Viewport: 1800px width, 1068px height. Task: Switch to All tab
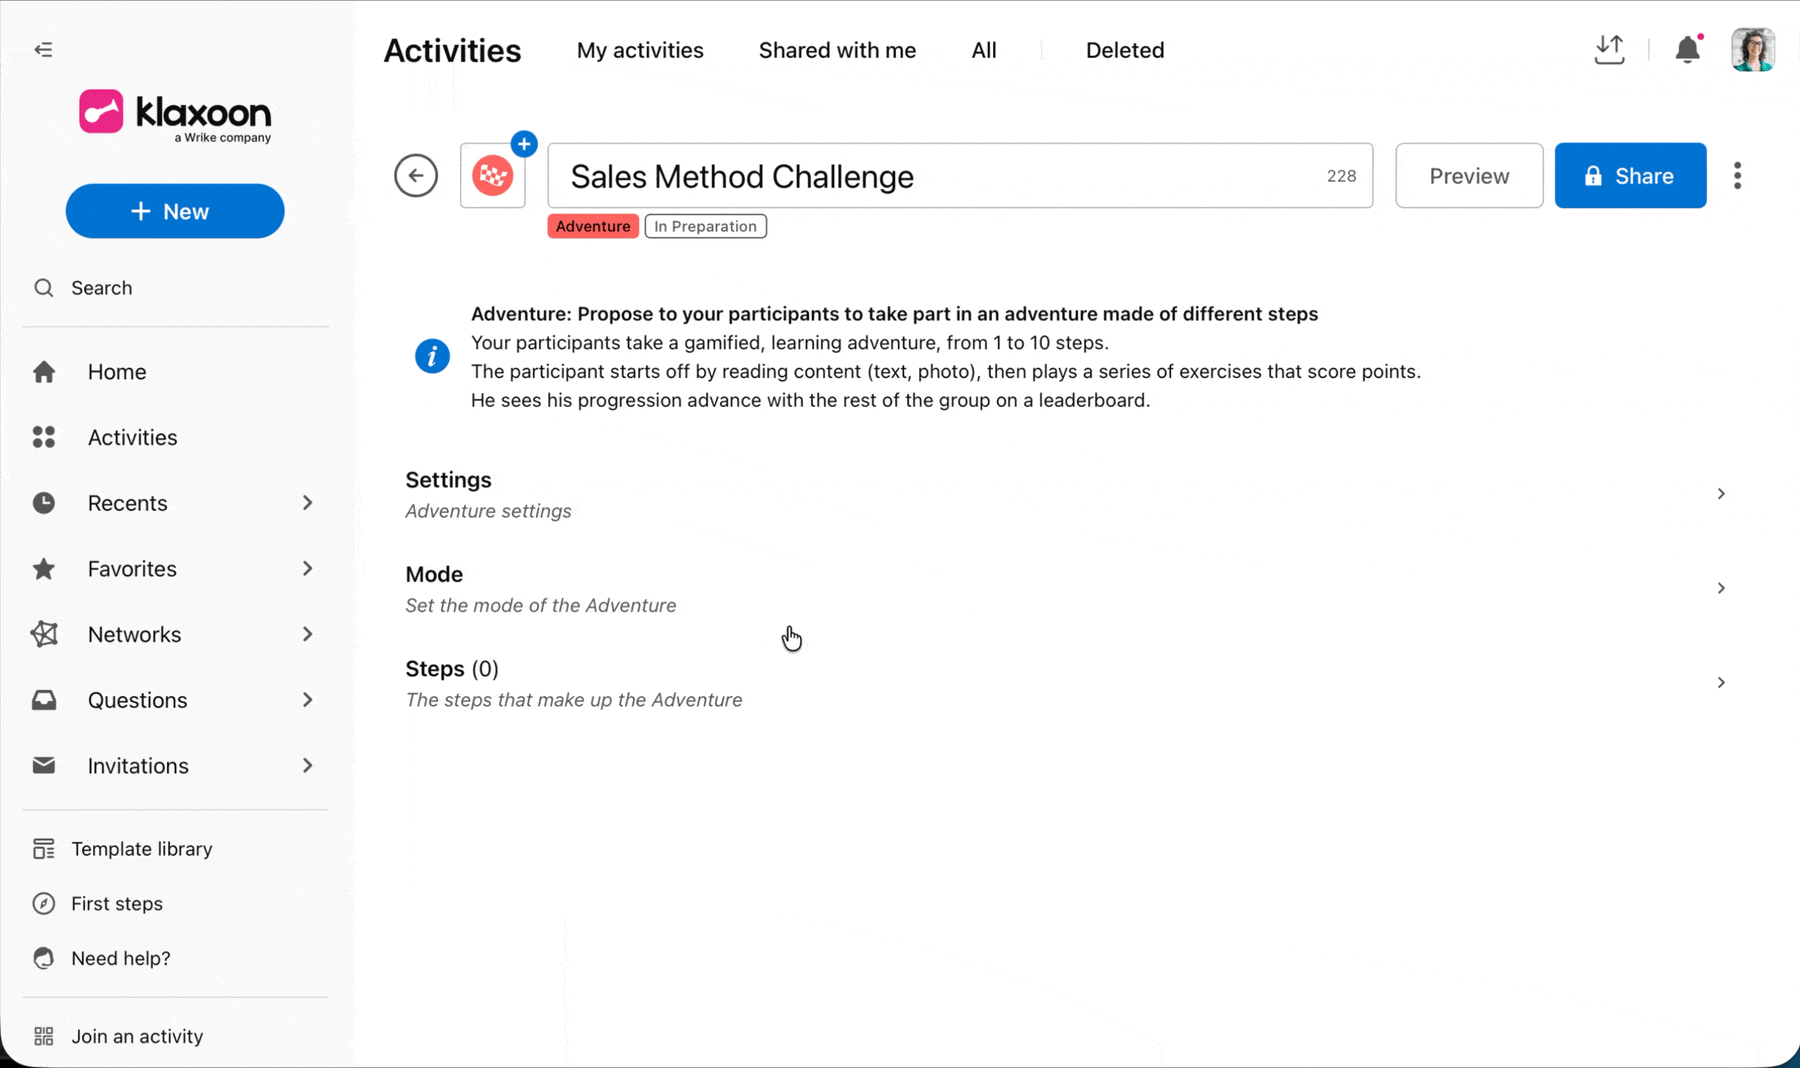pyautogui.click(x=984, y=50)
